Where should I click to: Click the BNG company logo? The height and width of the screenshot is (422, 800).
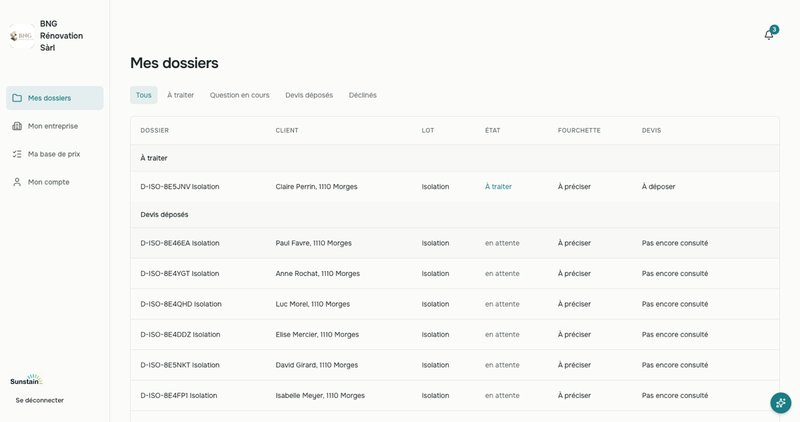22,36
